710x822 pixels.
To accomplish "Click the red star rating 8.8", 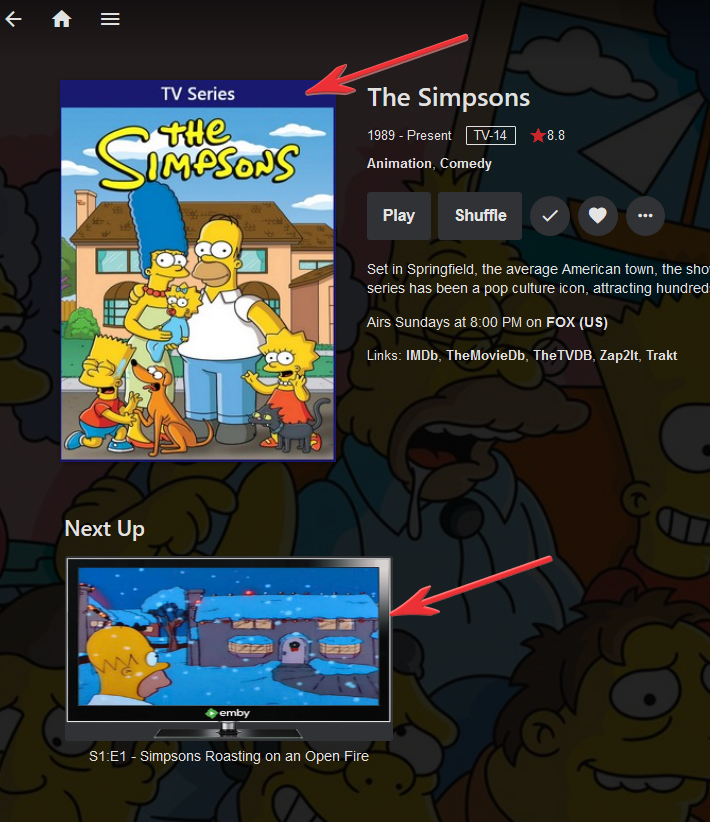I will [x=547, y=135].
